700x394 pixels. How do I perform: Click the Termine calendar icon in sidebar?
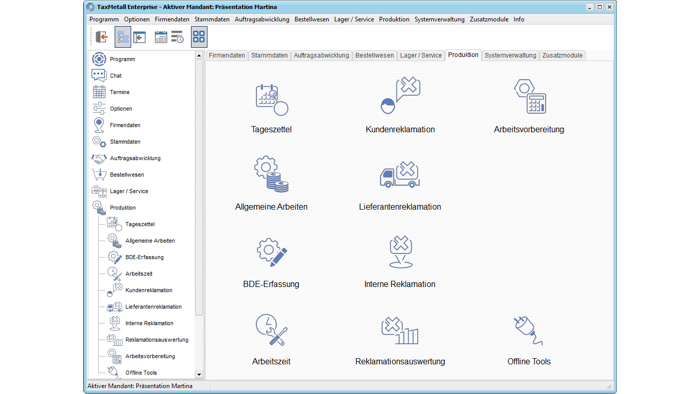point(99,91)
